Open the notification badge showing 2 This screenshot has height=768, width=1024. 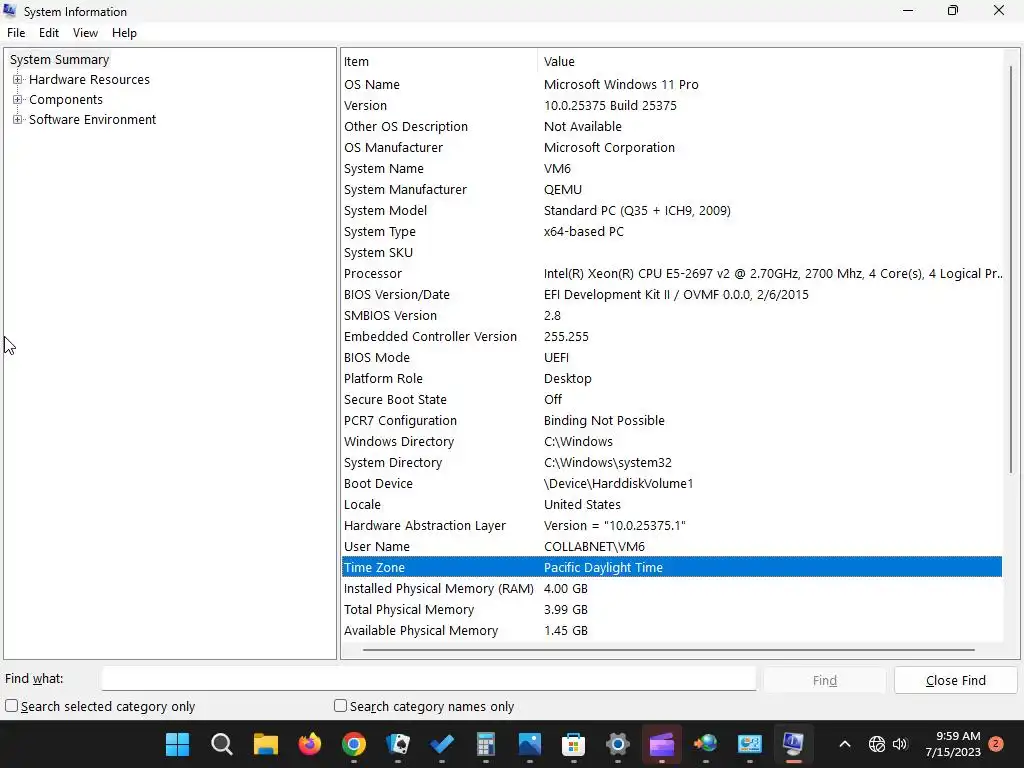pyautogui.click(x=996, y=744)
